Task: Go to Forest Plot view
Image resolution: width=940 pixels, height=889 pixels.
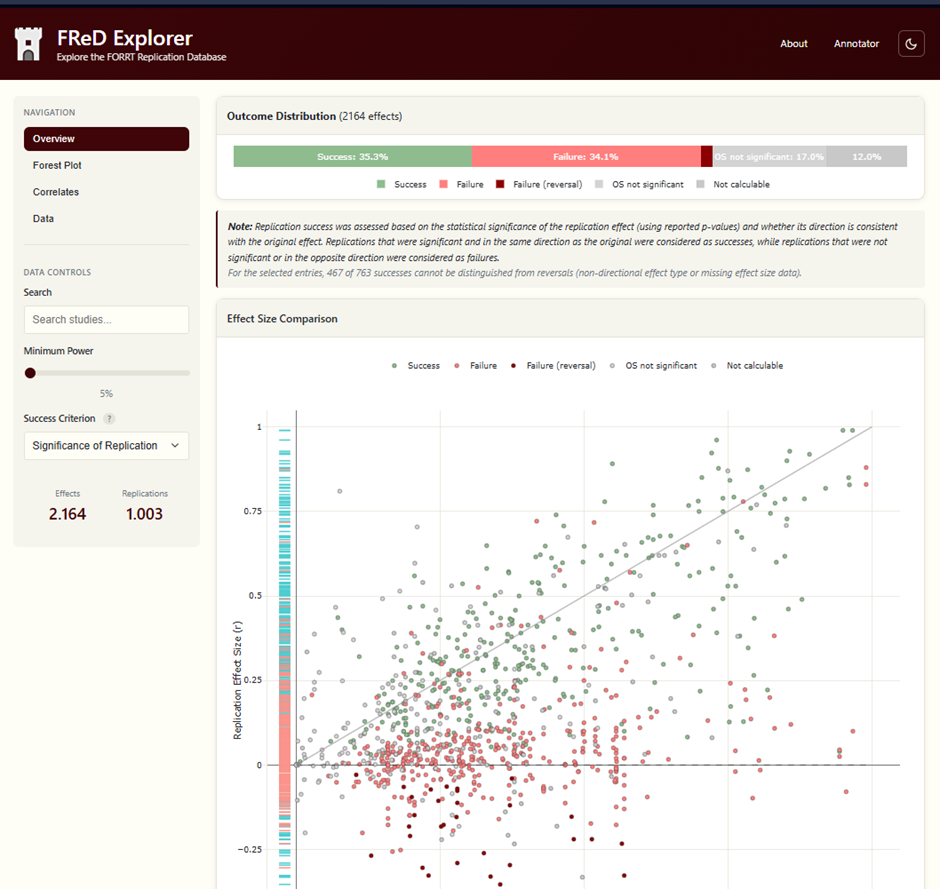Action: [x=57, y=165]
